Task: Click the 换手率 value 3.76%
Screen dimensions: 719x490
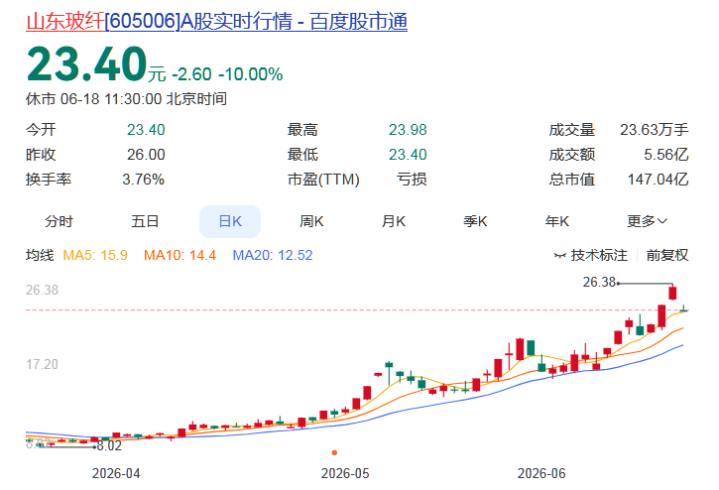Action: point(143,179)
